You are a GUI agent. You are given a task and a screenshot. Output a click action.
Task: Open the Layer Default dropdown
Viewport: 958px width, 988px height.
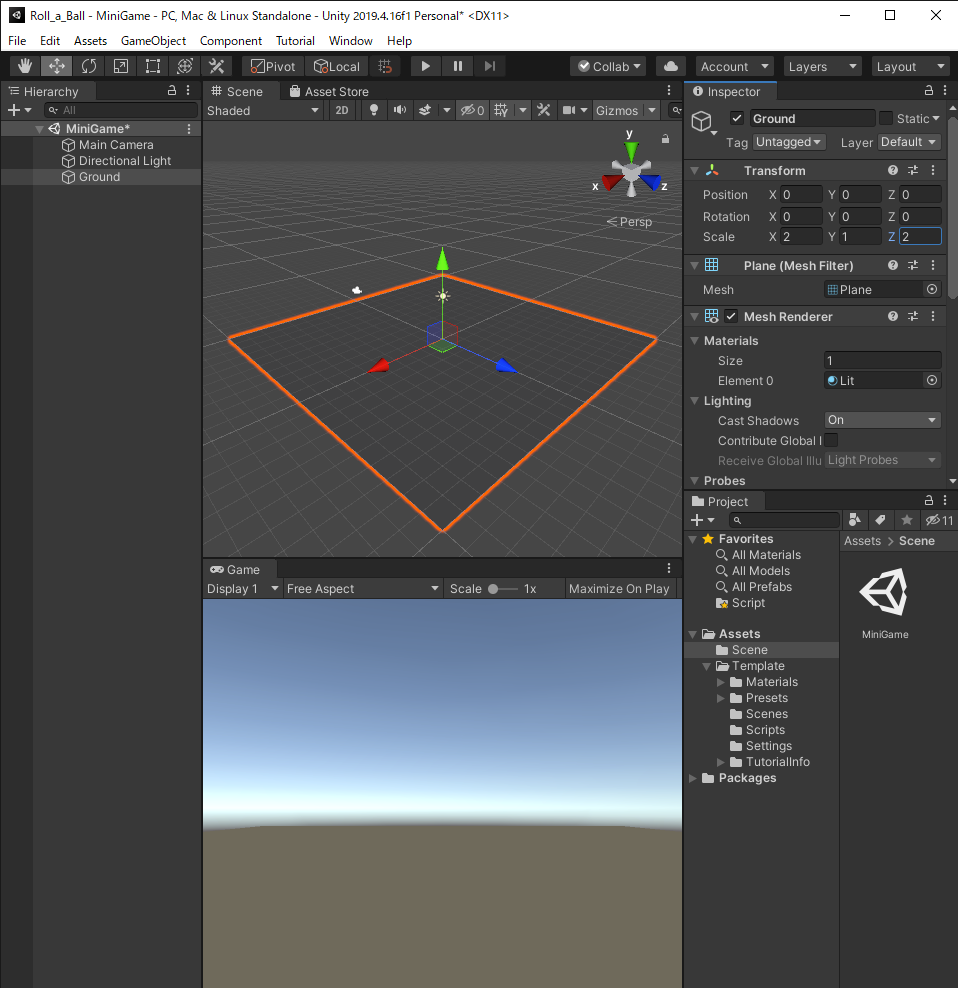tap(909, 142)
